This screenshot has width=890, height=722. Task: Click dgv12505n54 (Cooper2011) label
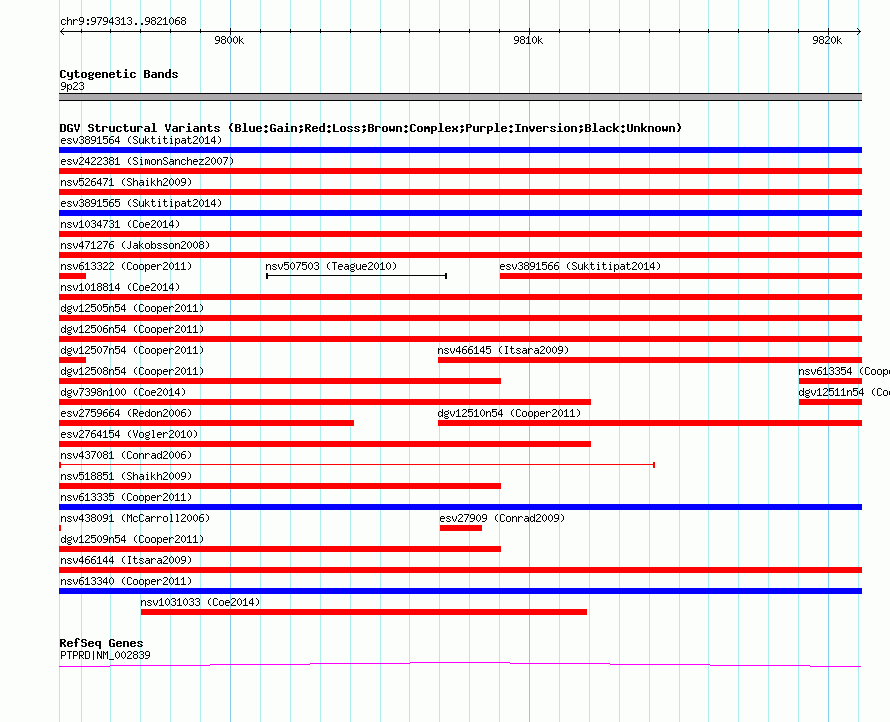pos(132,308)
